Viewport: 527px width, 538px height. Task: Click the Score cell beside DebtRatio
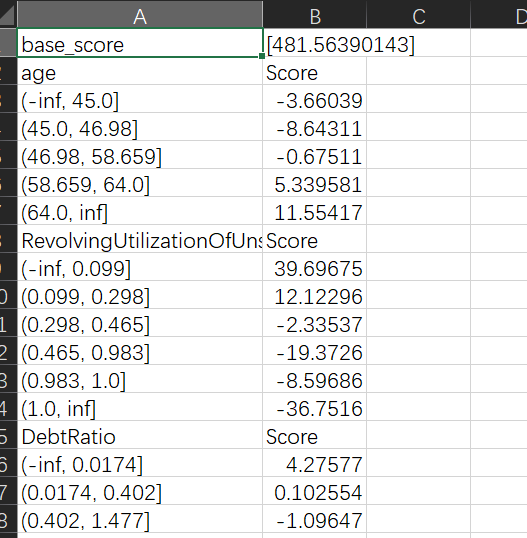[315, 435]
